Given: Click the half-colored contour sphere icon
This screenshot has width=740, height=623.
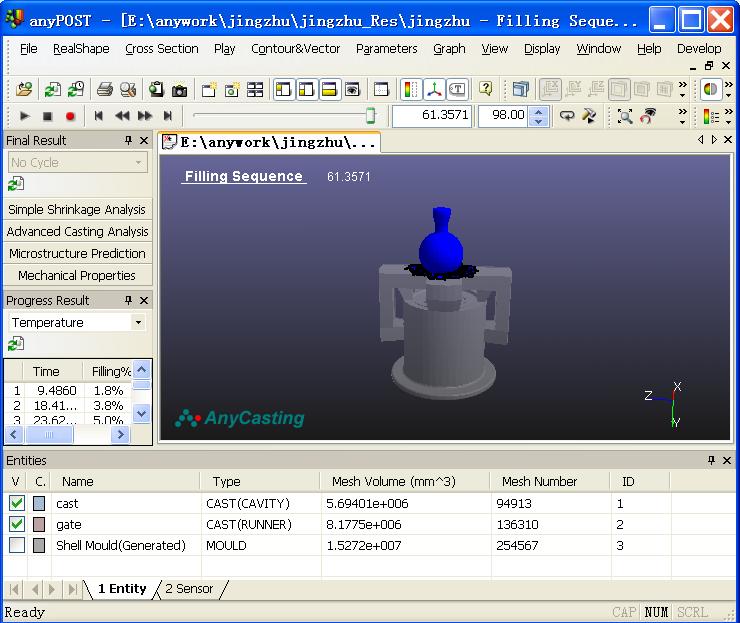Looking at the screenshot, I should pyautogui.click(x=710, y=89).
